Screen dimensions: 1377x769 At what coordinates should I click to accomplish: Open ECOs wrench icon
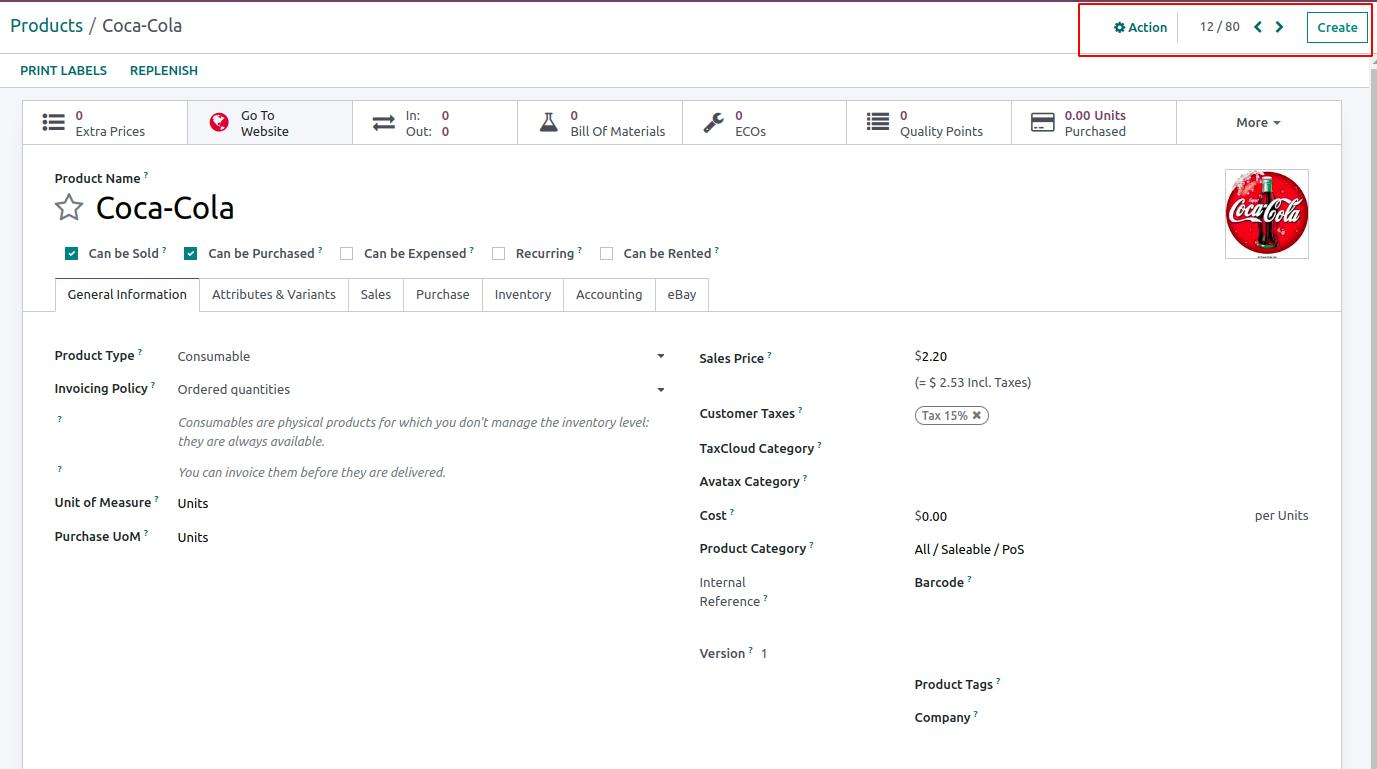pyautogui.click(x=713, y=122)
